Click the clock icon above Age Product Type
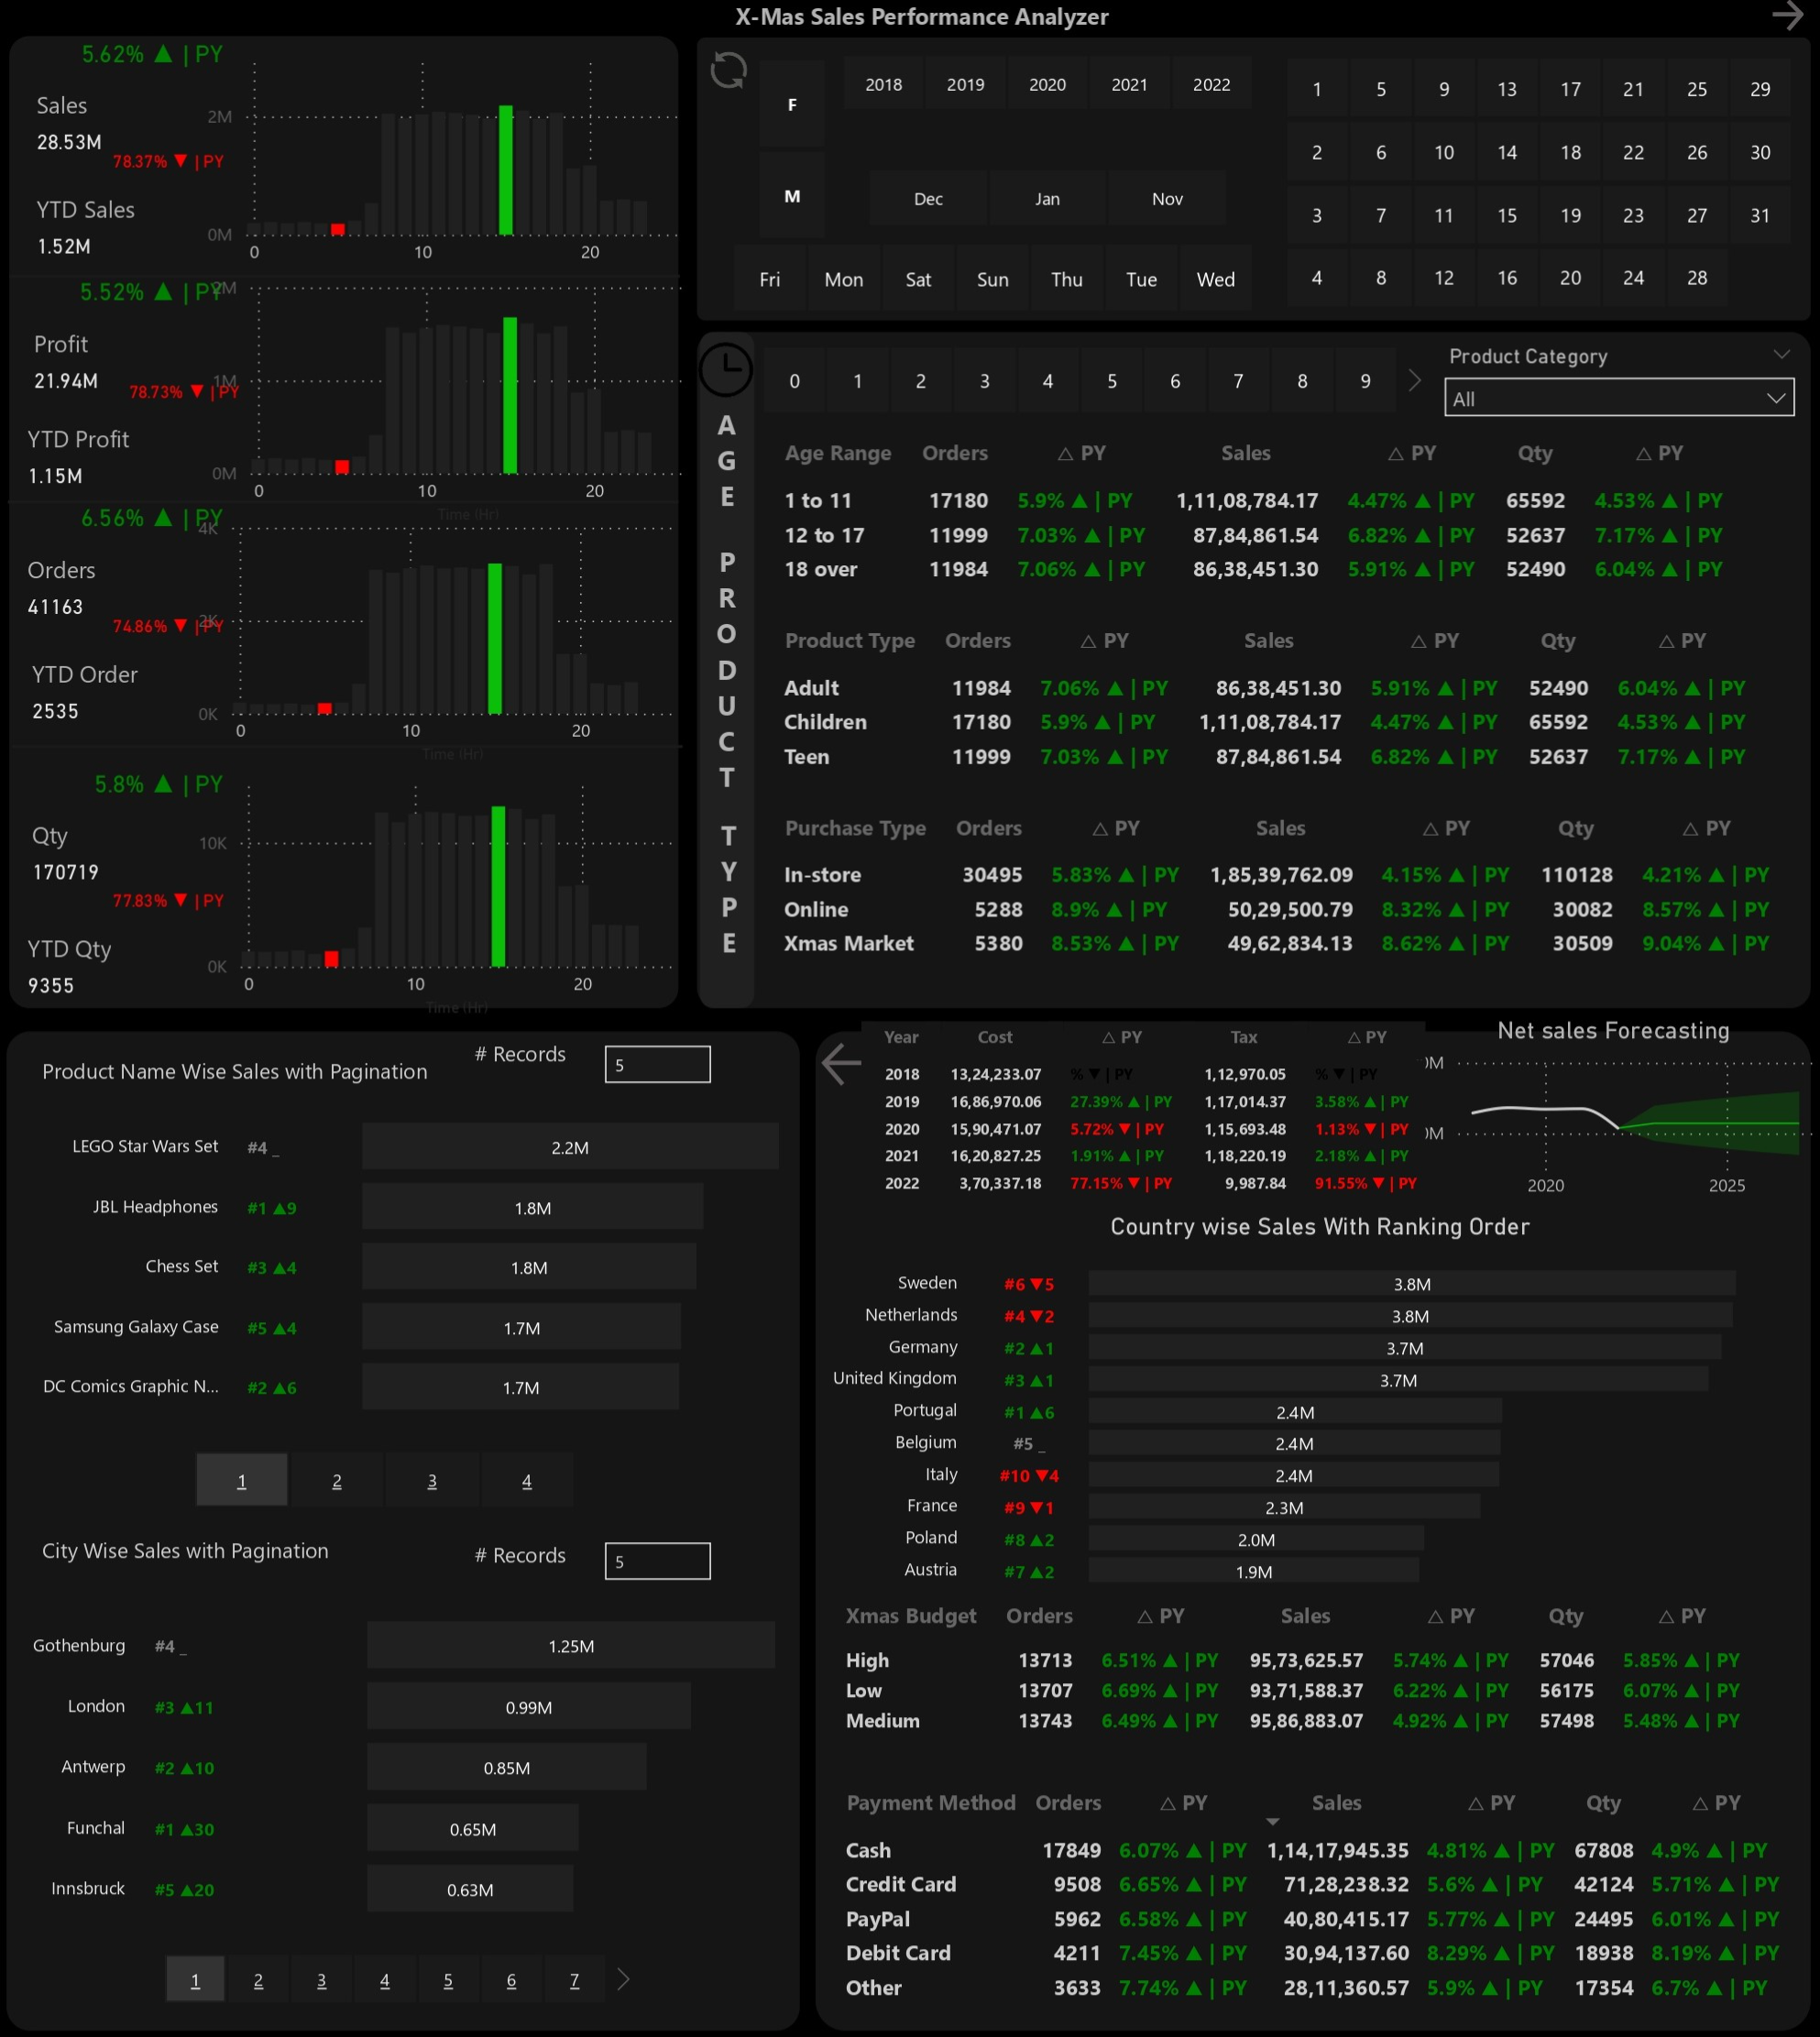Image resolution: width=1820 pixels, height=2037 pixels. (x=725, y=369)
